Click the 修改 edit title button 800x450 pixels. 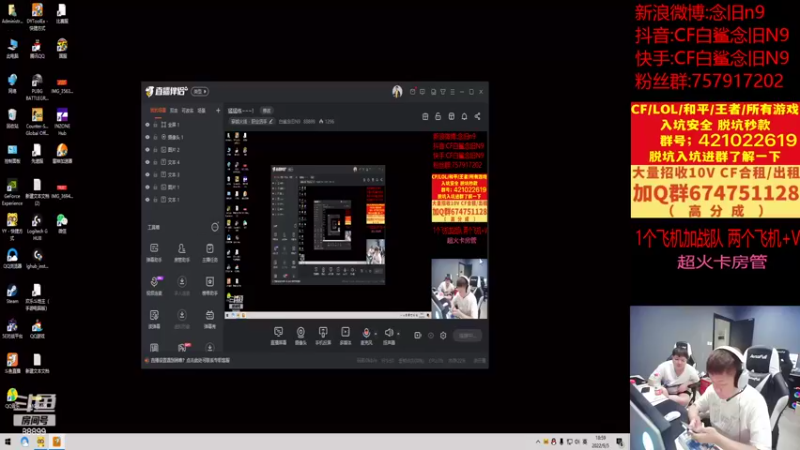click(x=266, y=111)
